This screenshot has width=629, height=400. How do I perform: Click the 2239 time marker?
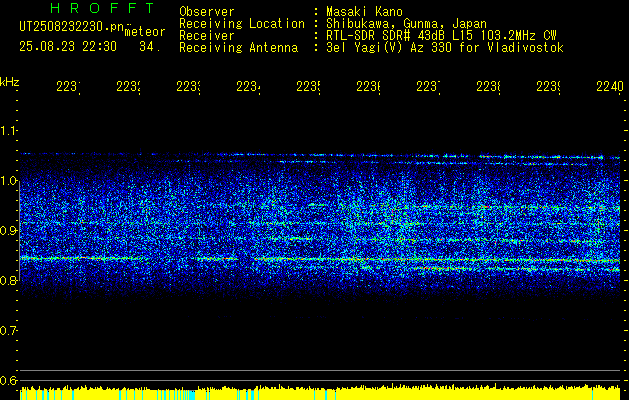[x=549, y=87]
